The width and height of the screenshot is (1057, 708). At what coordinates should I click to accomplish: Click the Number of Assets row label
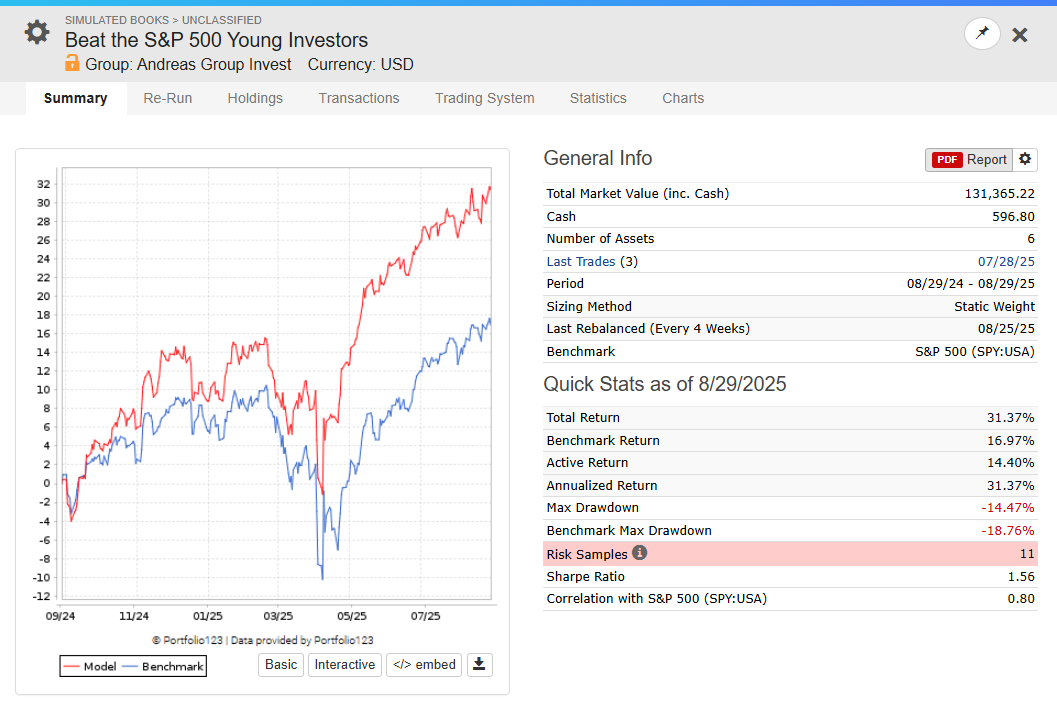[600, 239]
